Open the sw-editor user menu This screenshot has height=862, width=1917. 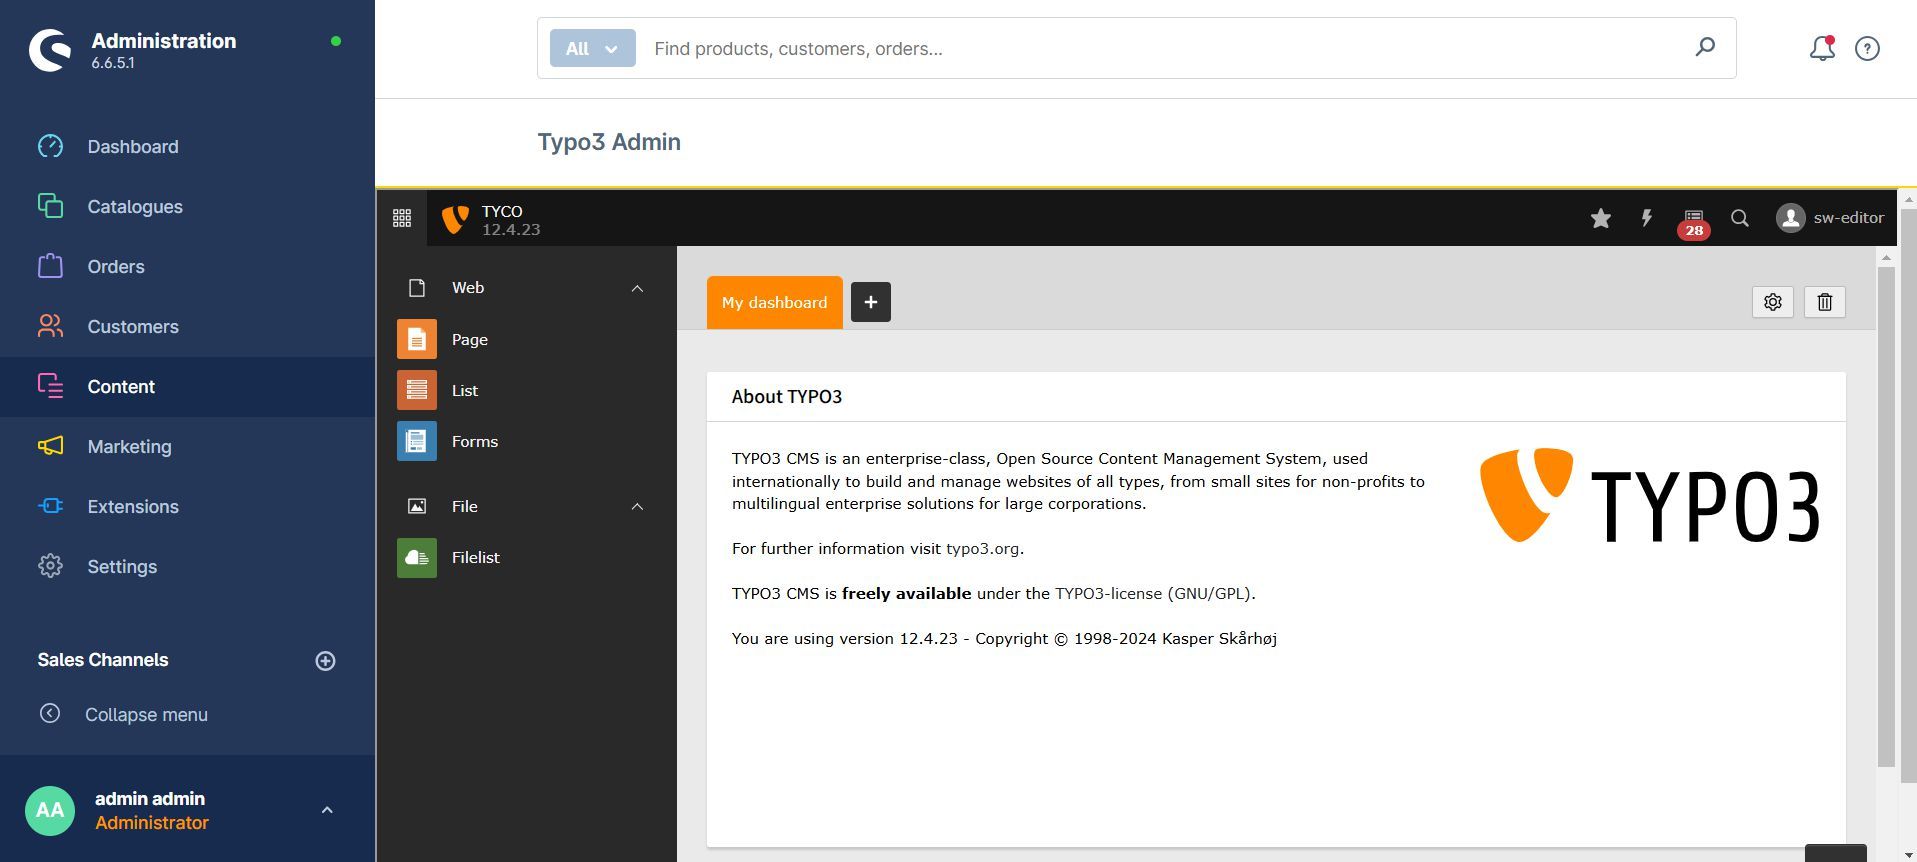1830,218
